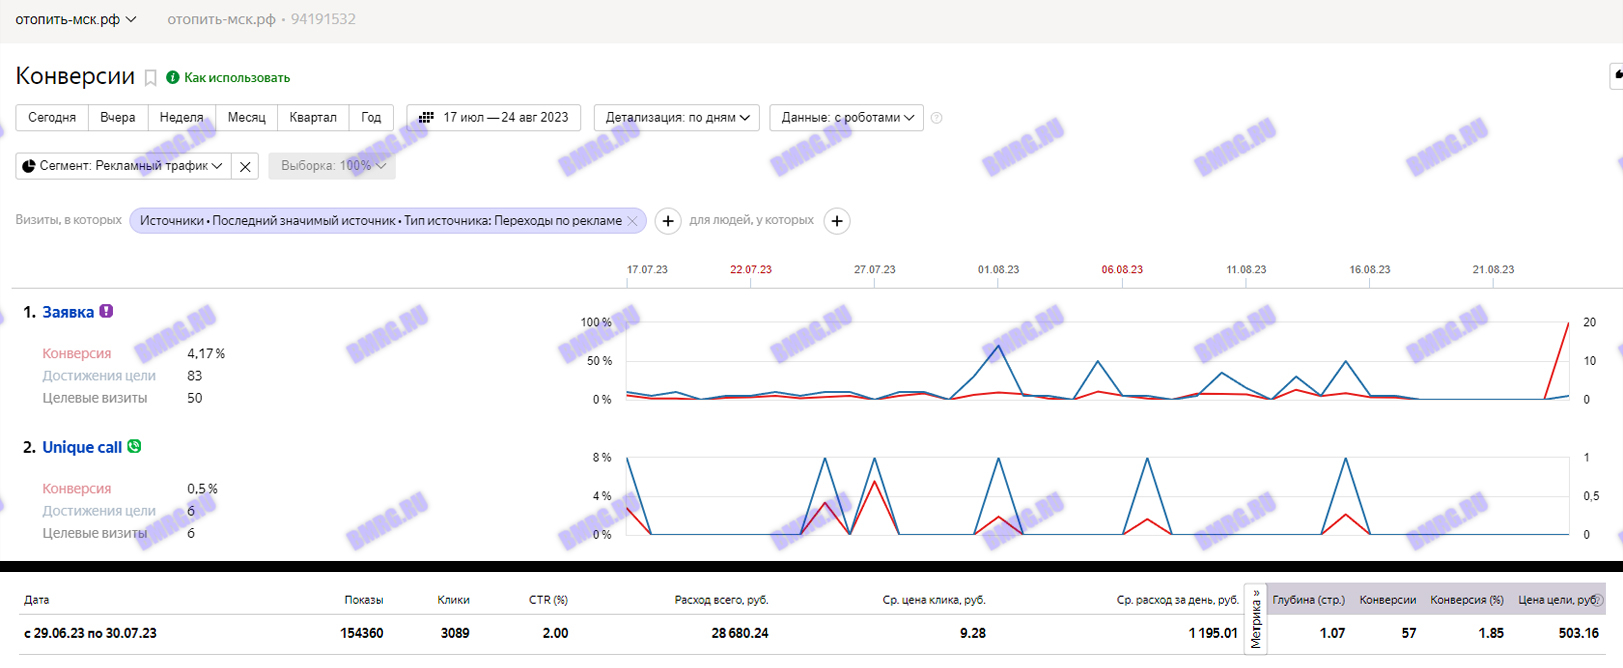Expand the Метрика side panel tab
Image resolution: width=1623 pixels, height=668 pixels.
coord(1256,619)
